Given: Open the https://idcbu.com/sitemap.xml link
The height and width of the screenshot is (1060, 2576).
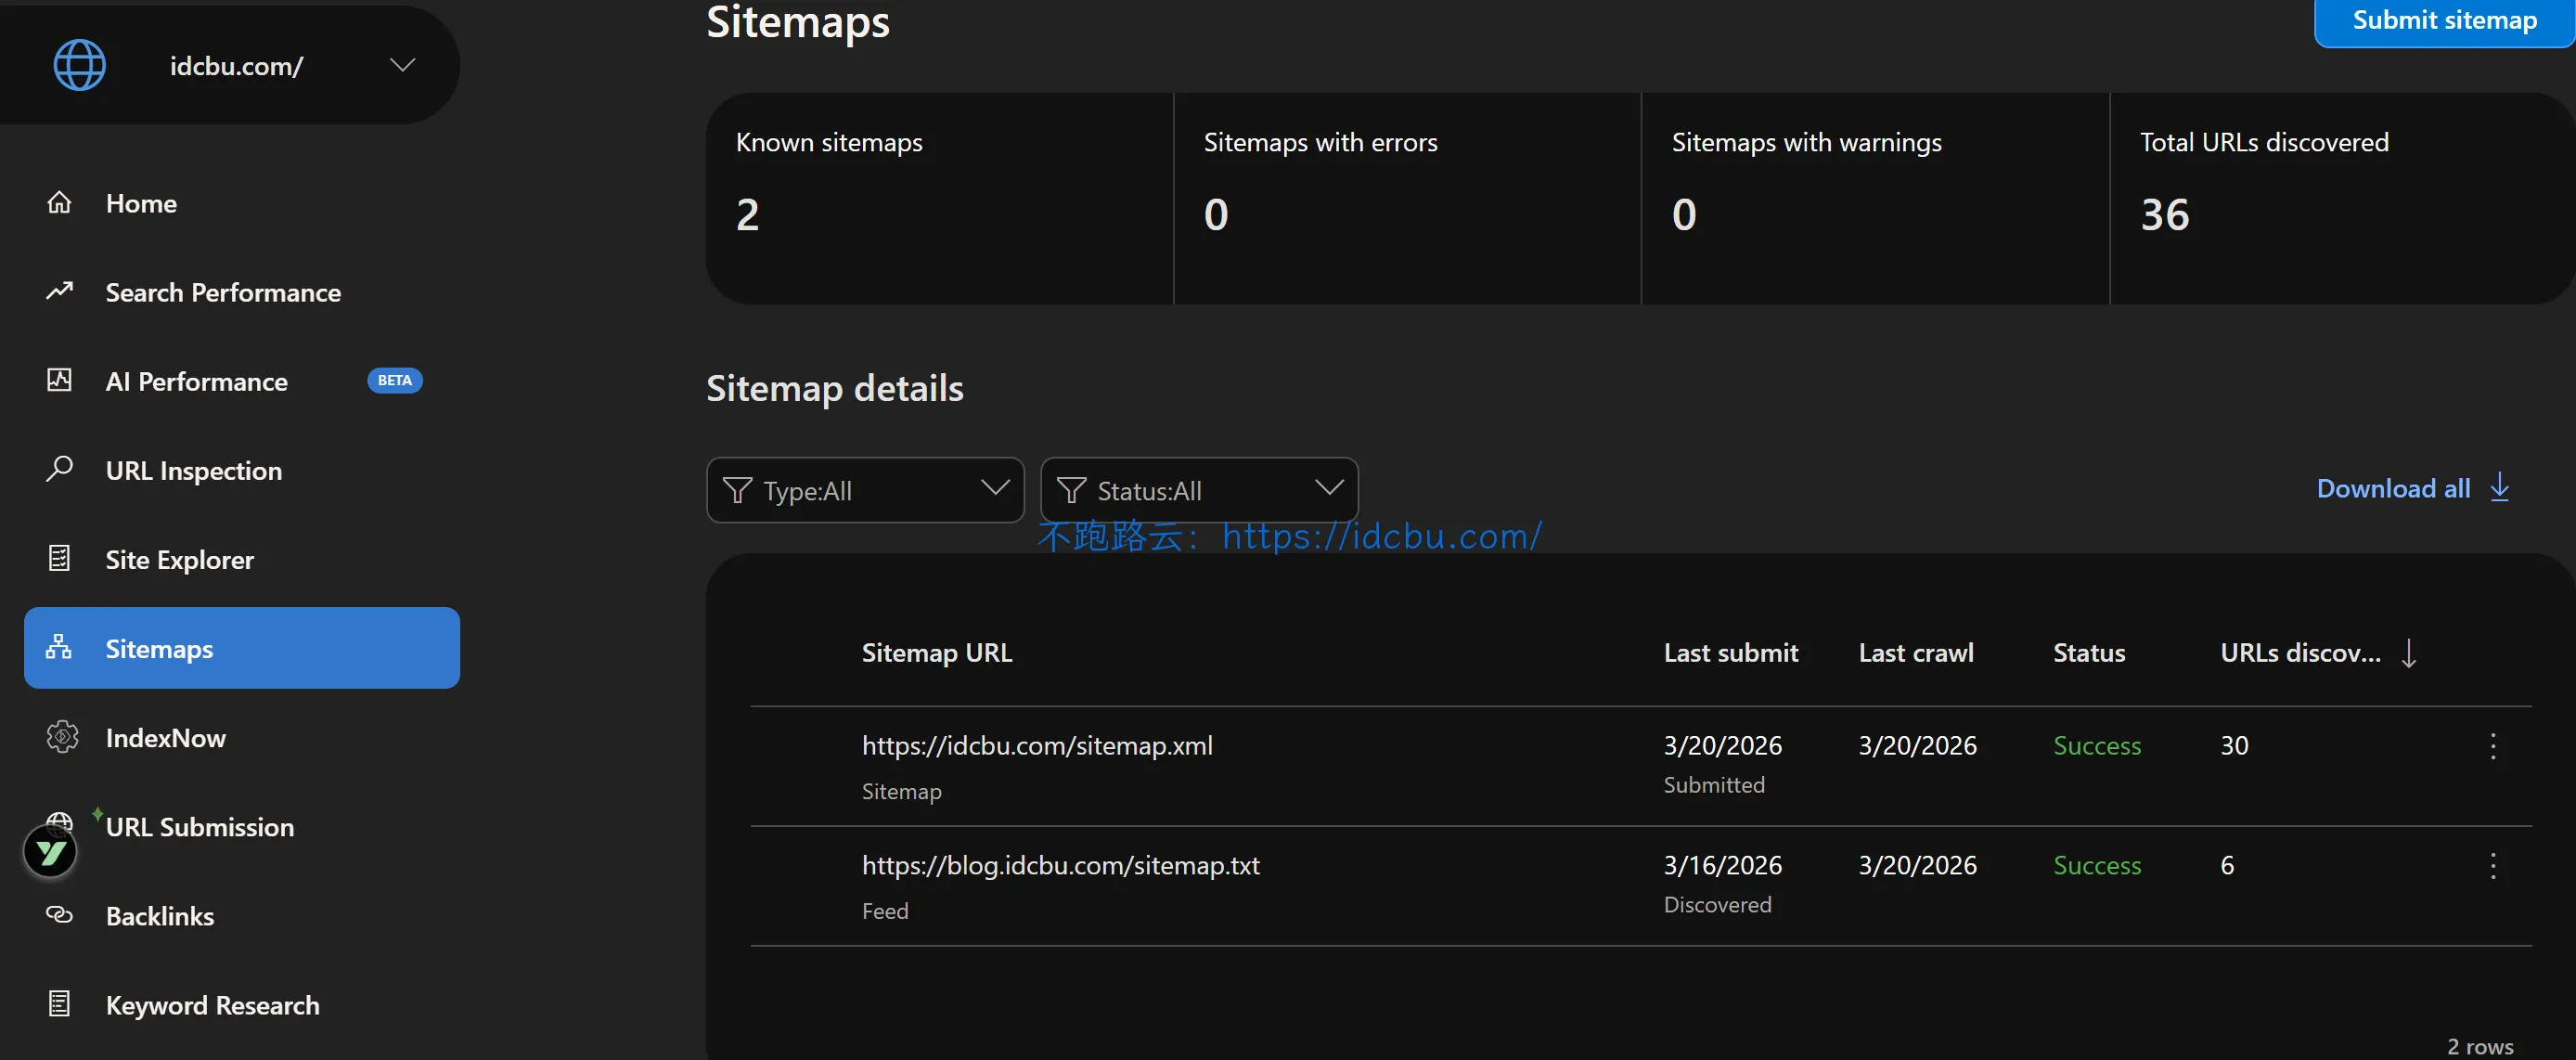Looking at the screenshot, I should pos(1036,746).
